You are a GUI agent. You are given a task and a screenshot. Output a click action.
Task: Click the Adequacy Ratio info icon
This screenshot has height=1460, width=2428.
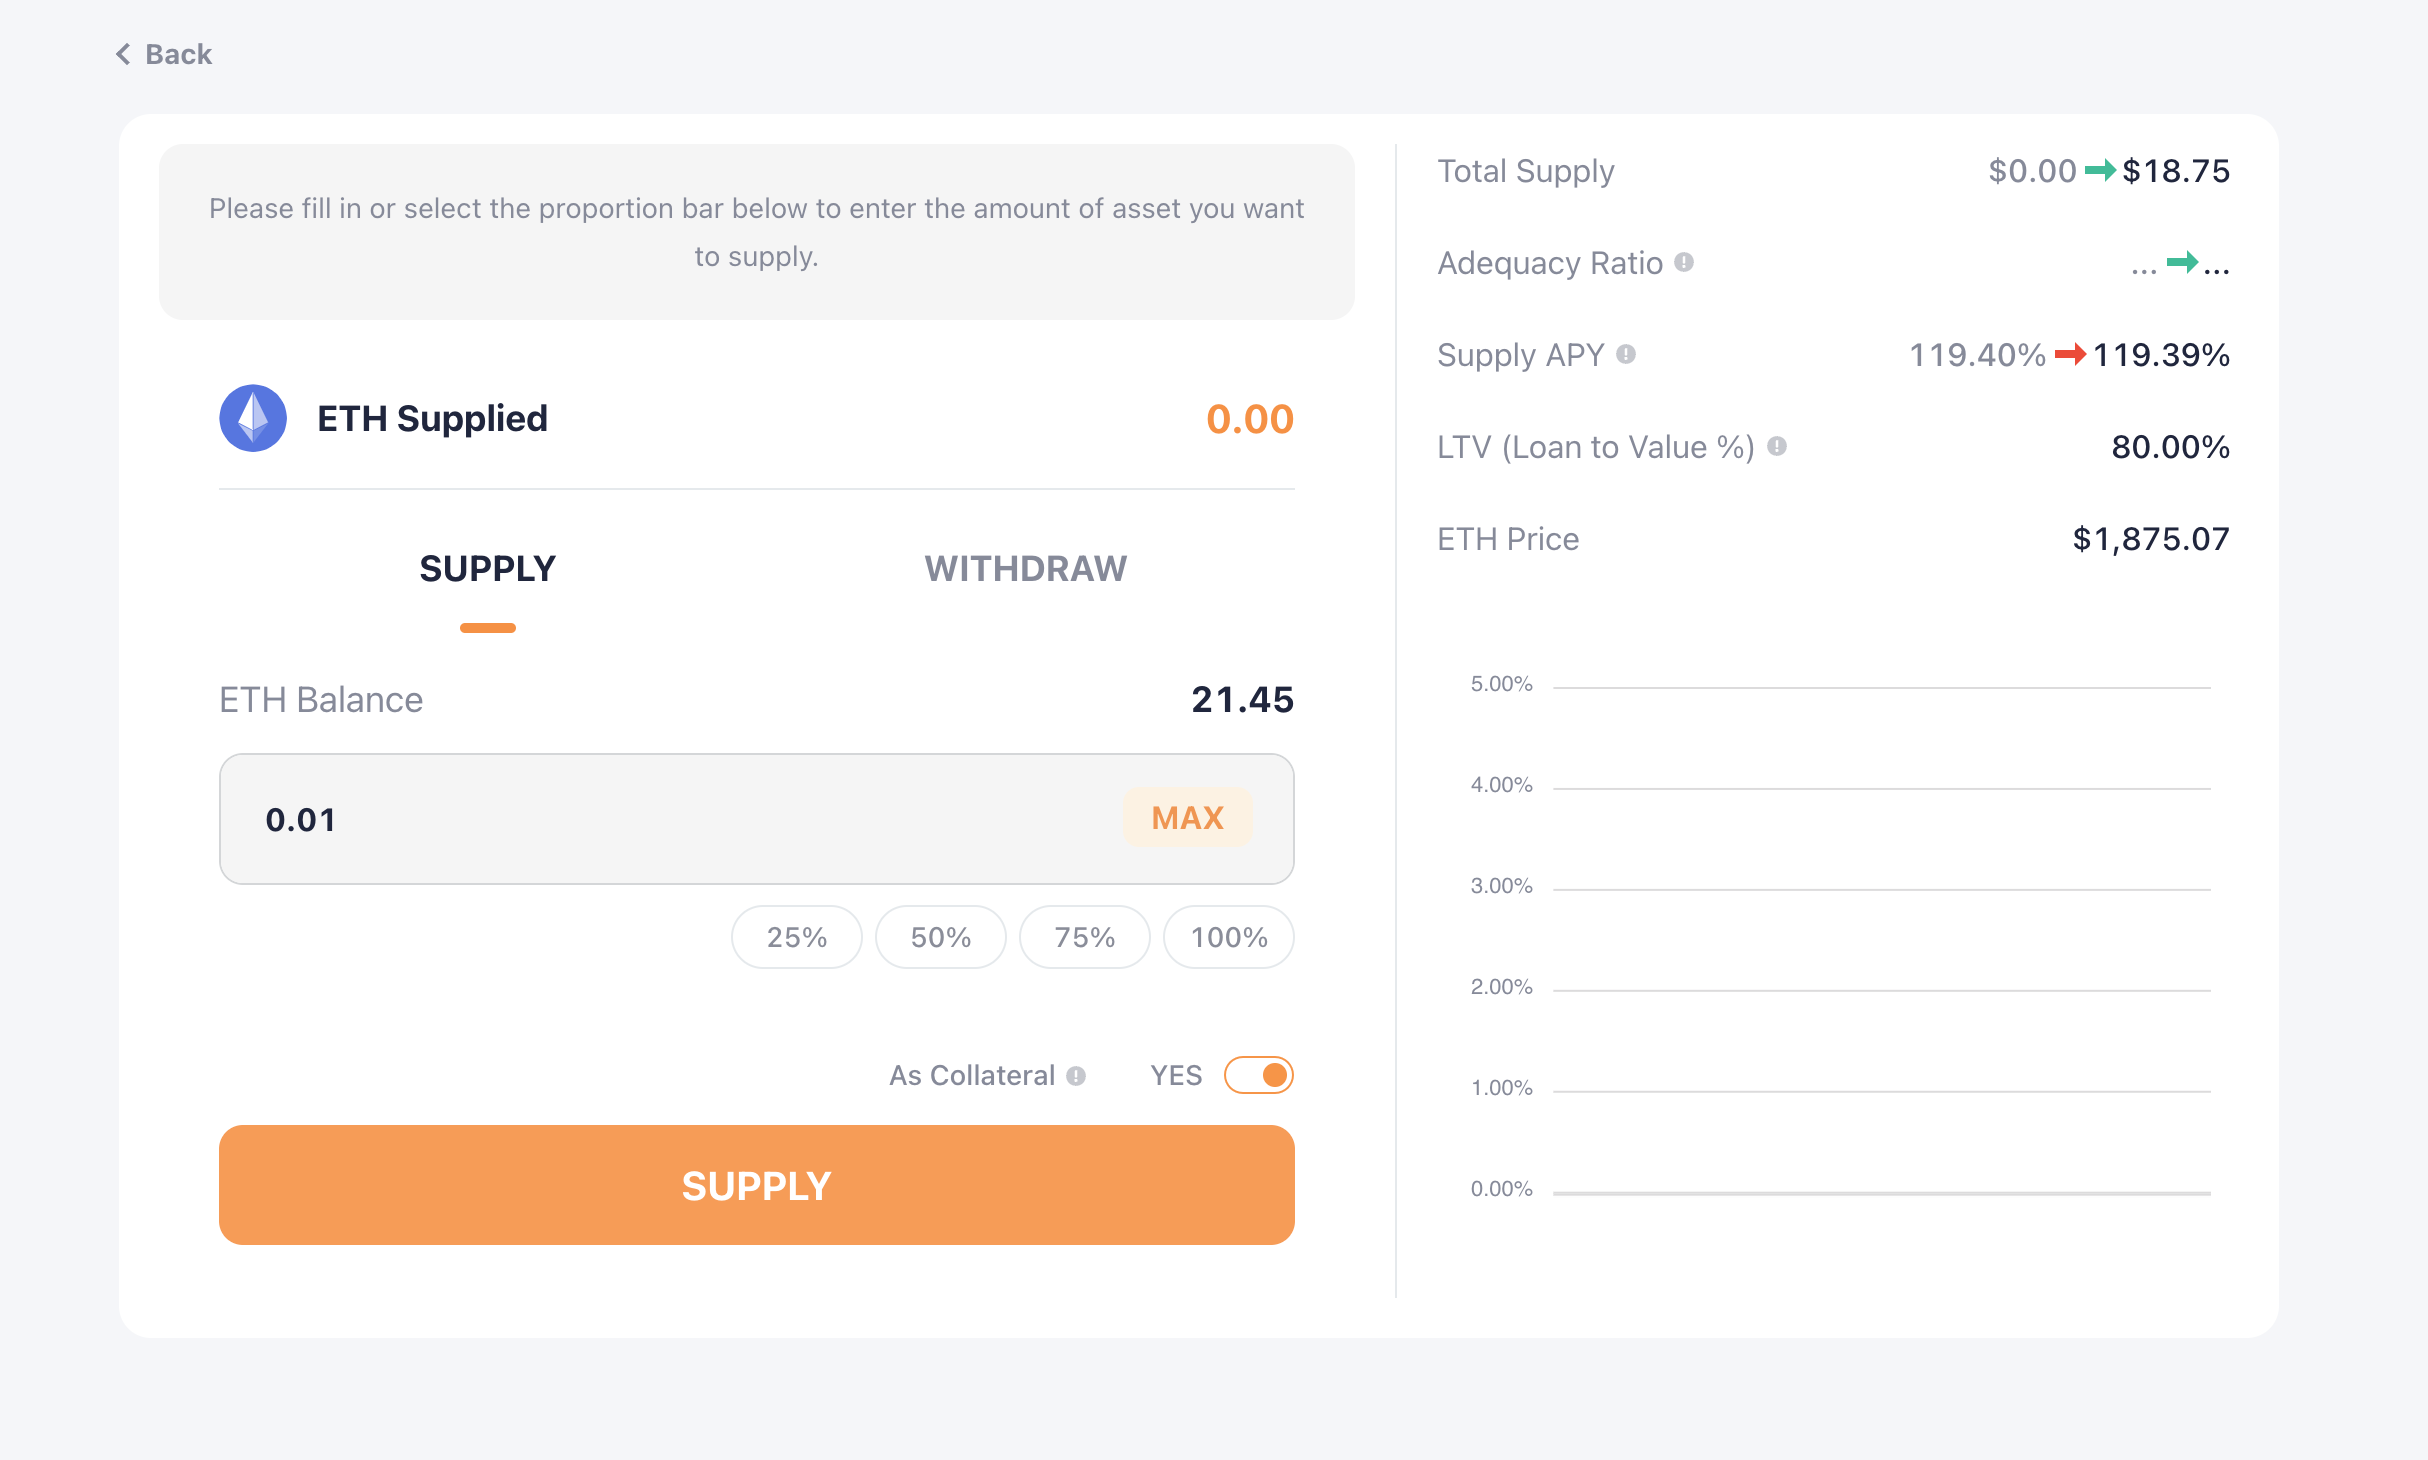(1684, 262)
